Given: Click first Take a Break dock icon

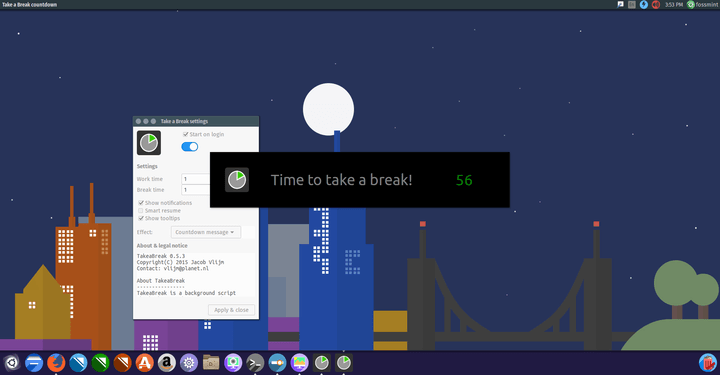Looking at the screenshot, I should coord(321,363).
